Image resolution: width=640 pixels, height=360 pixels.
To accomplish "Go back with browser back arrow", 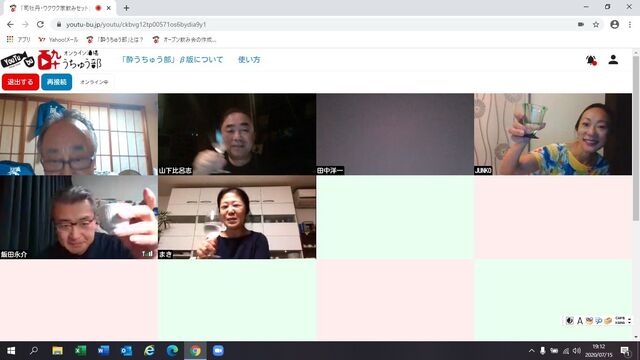I will pyautogui.click(x=10, y=24).
